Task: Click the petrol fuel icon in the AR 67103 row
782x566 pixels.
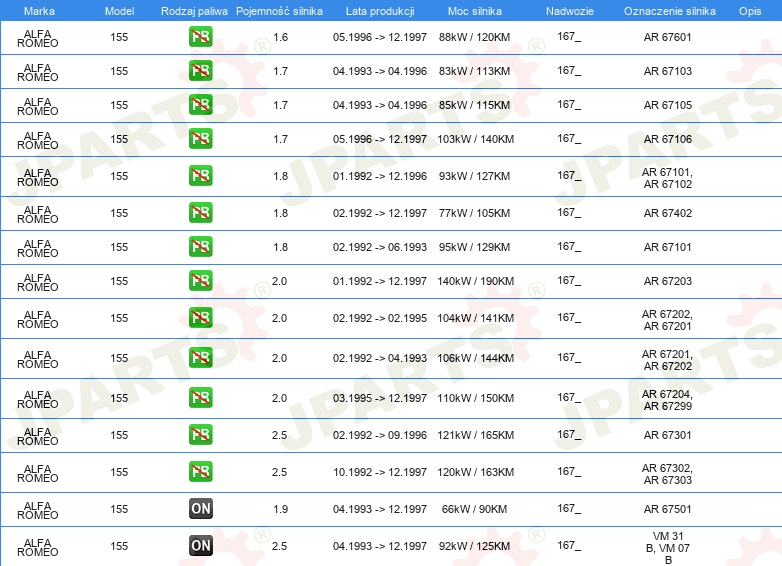Action: point(200,71)
